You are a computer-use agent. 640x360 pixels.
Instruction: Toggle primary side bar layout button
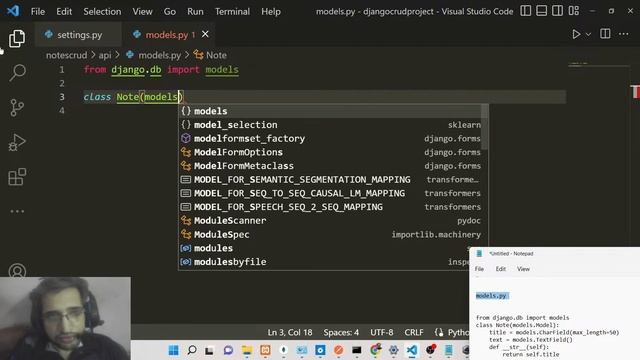point(526,11)
